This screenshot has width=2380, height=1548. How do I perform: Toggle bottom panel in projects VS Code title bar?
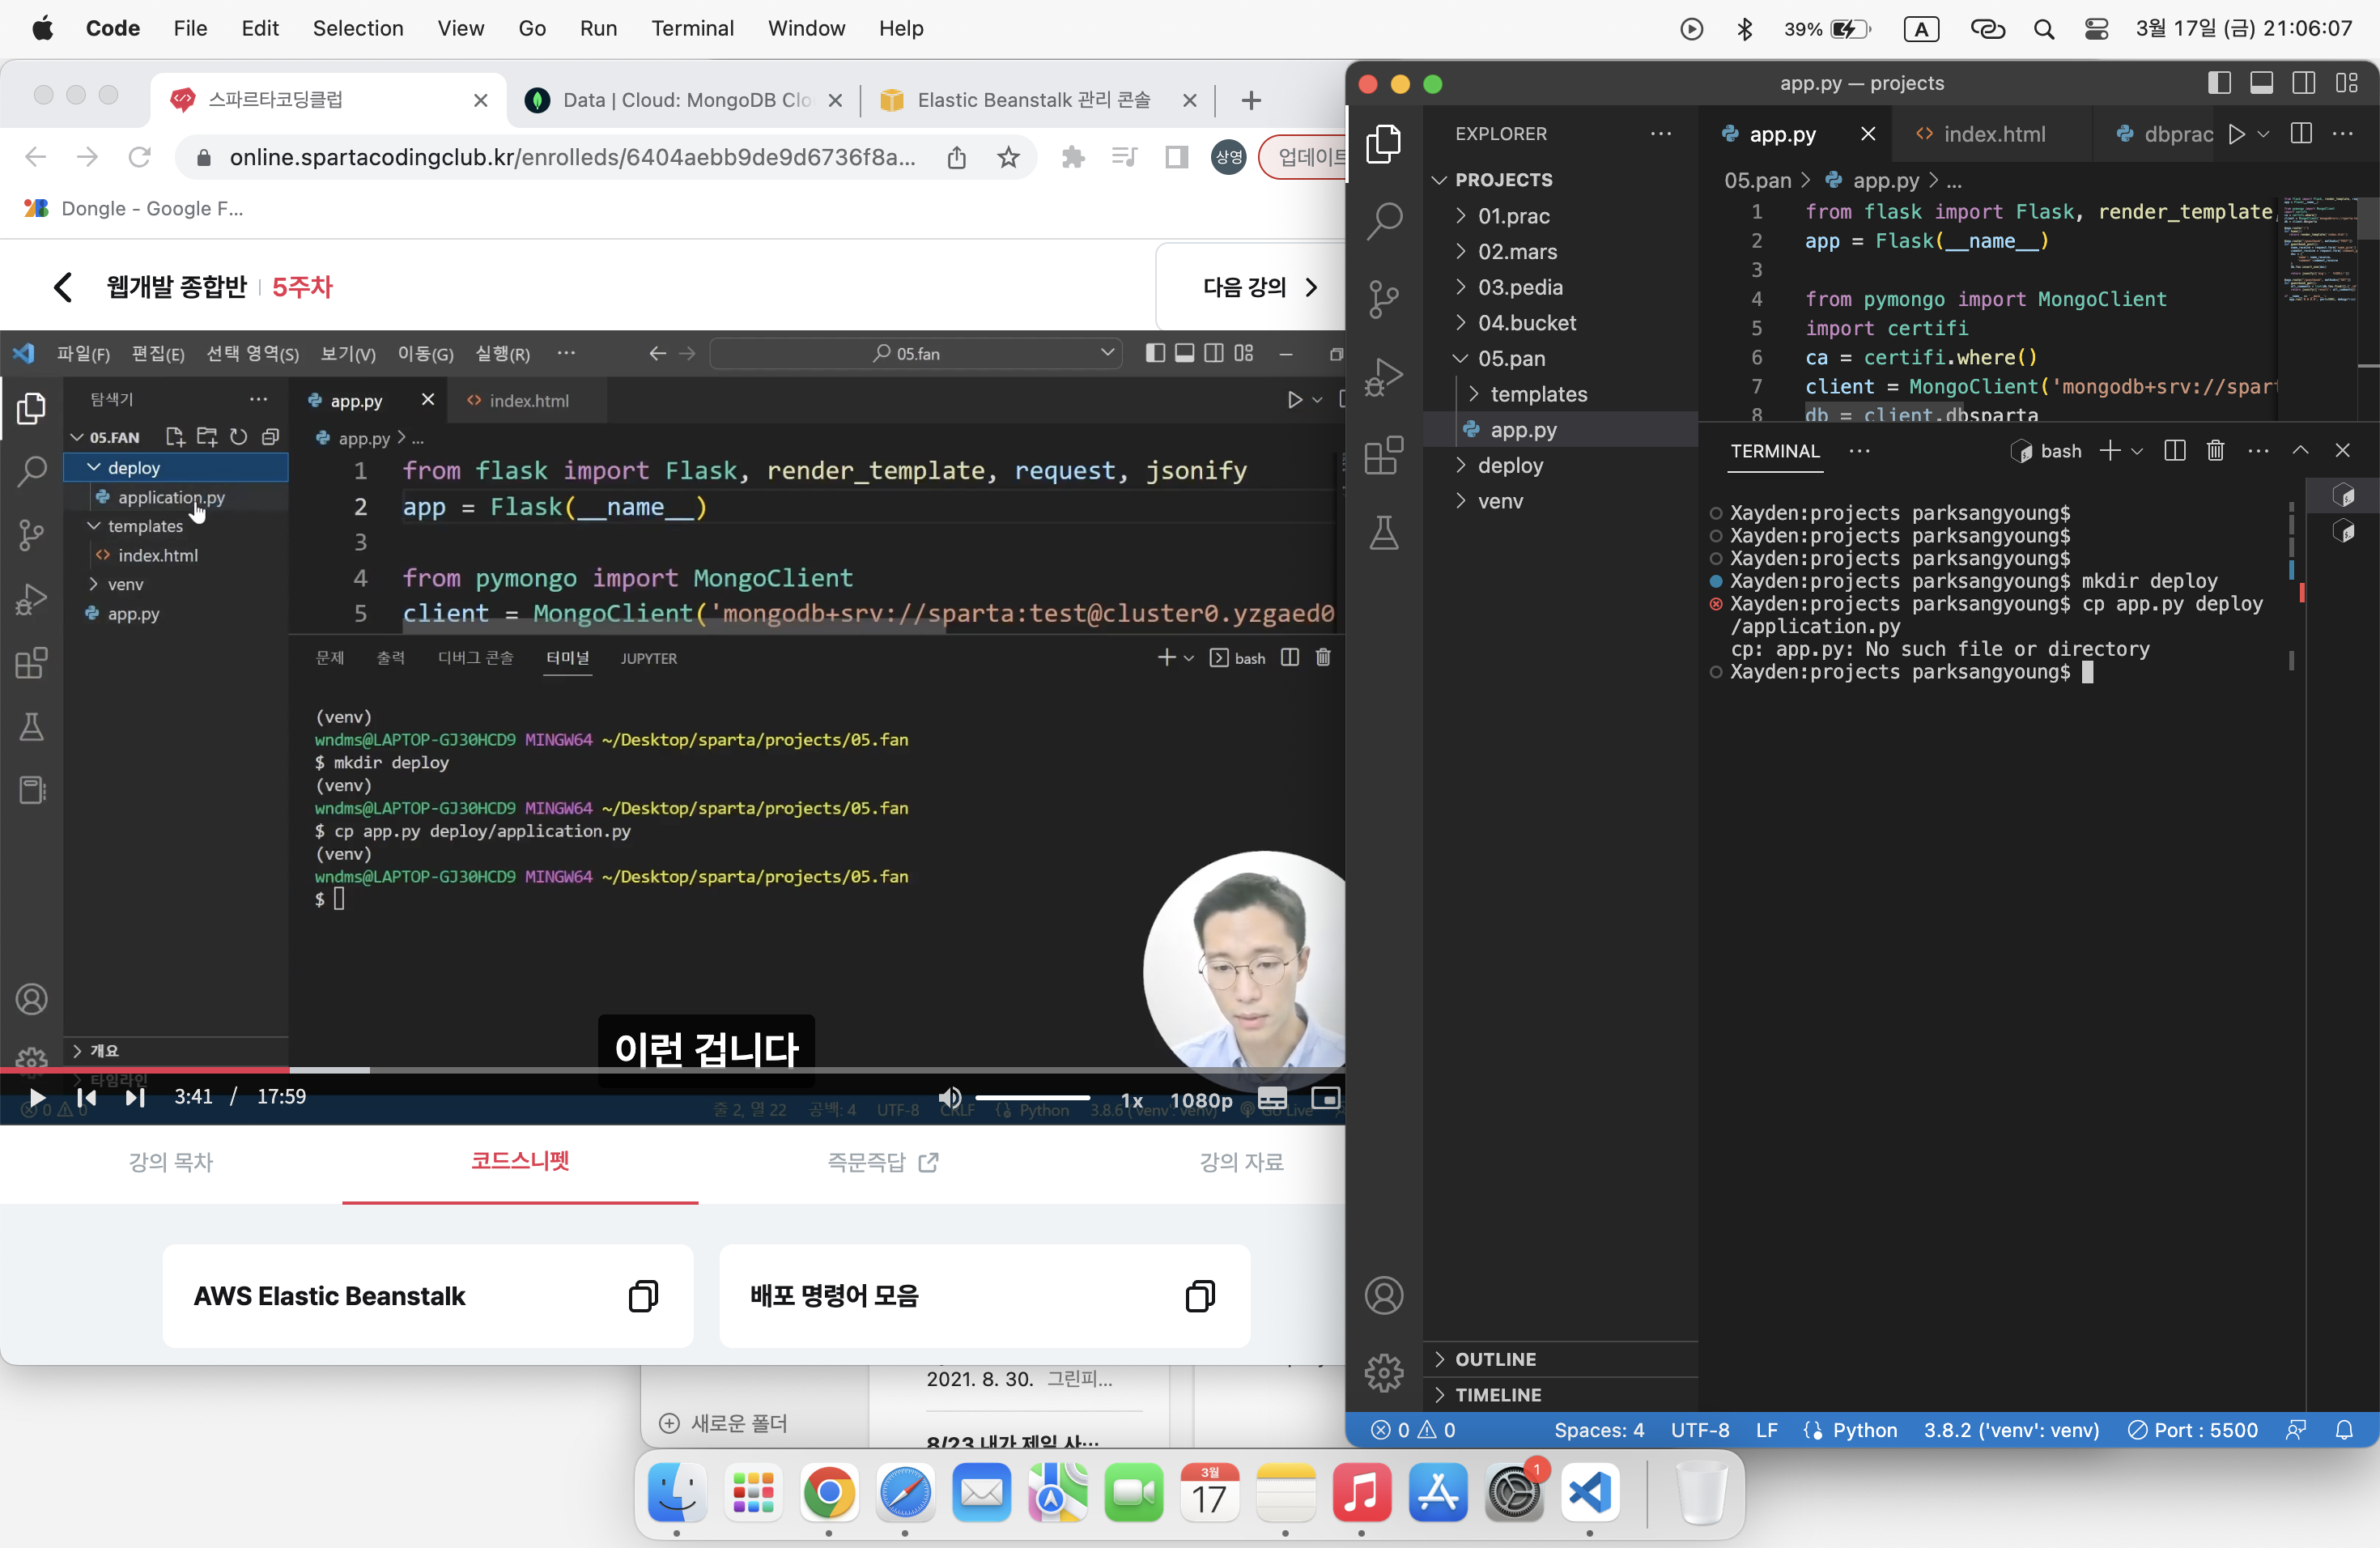pos(2261,83)
